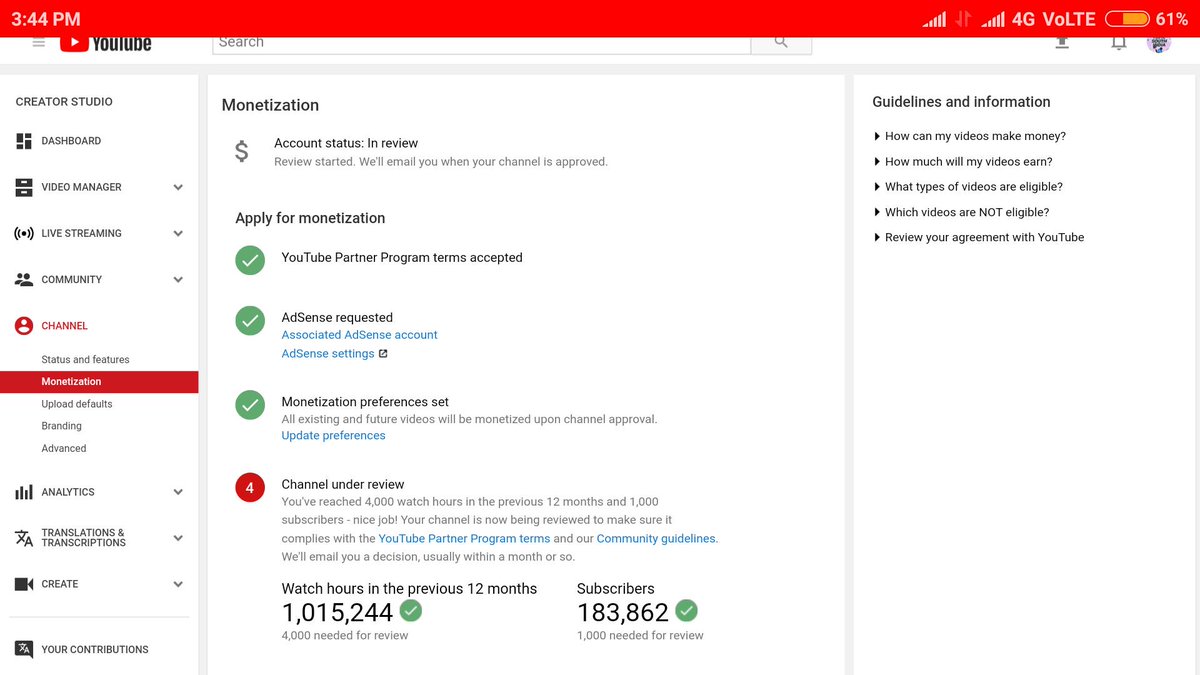Click the Creator Studio heading
1200x675 pixels.
pyautogui.click(x=64, y=102)
